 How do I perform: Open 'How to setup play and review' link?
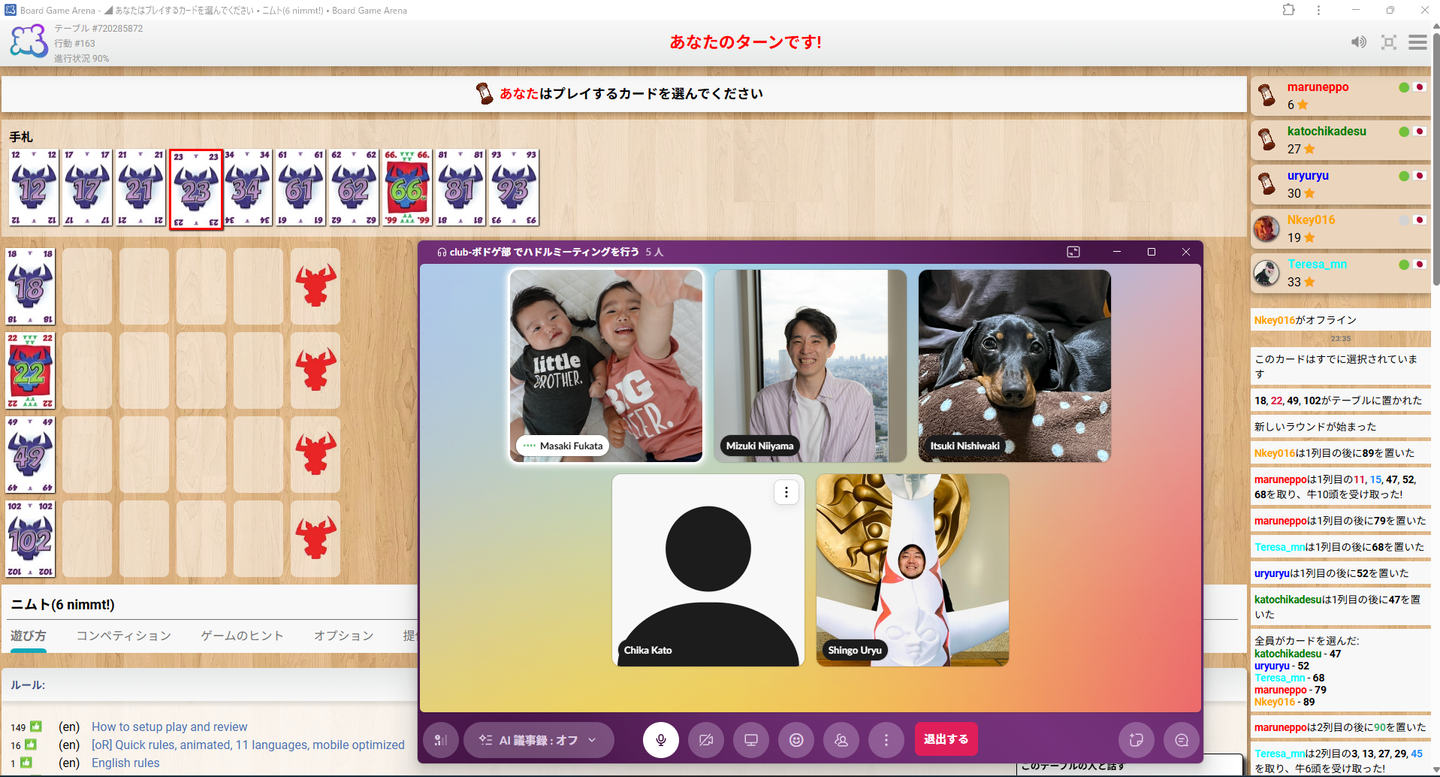tap(170, 727)
